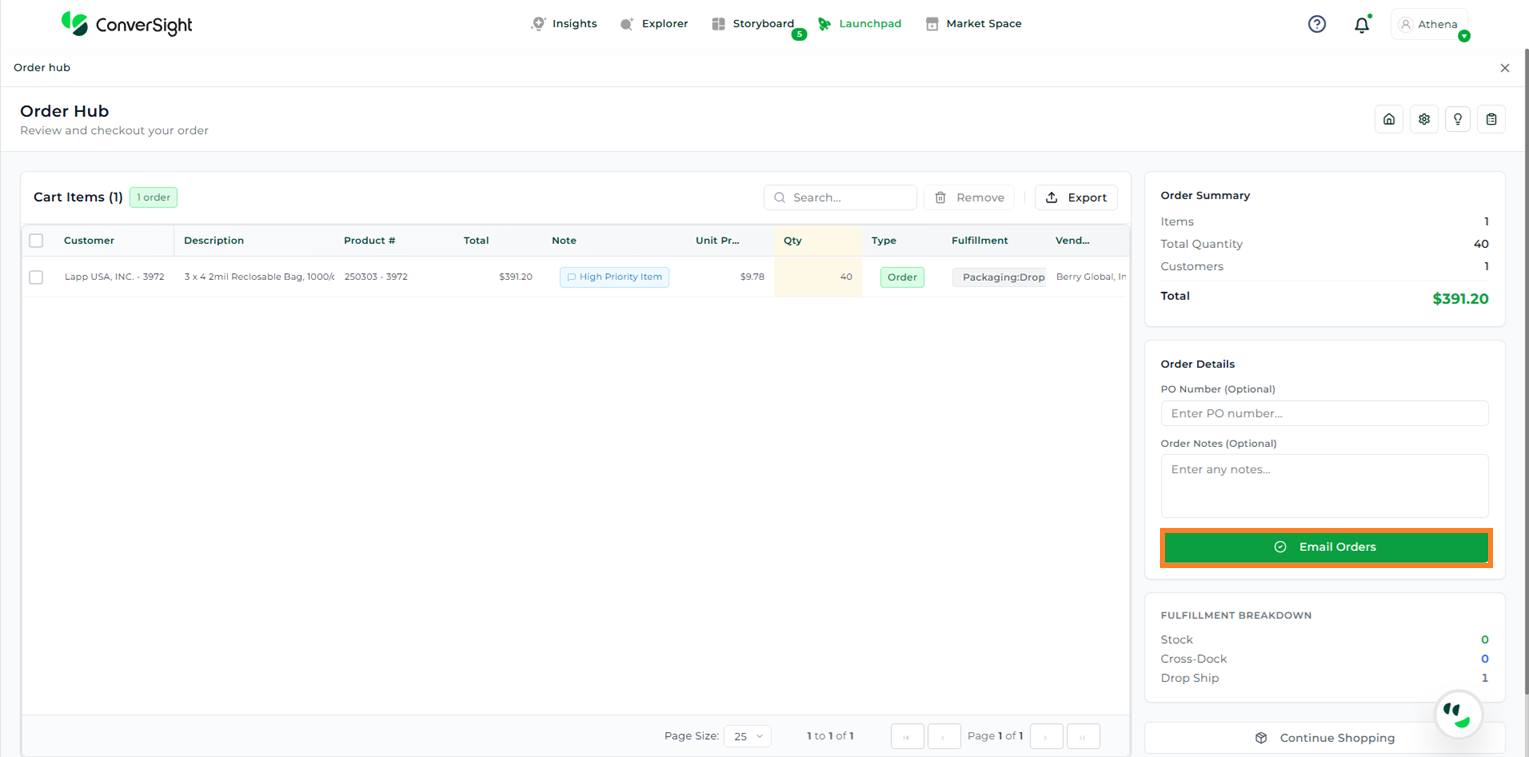Open the ConverSight chat assistant bubble
The image size is (1529, 757).
[1459, 713]
